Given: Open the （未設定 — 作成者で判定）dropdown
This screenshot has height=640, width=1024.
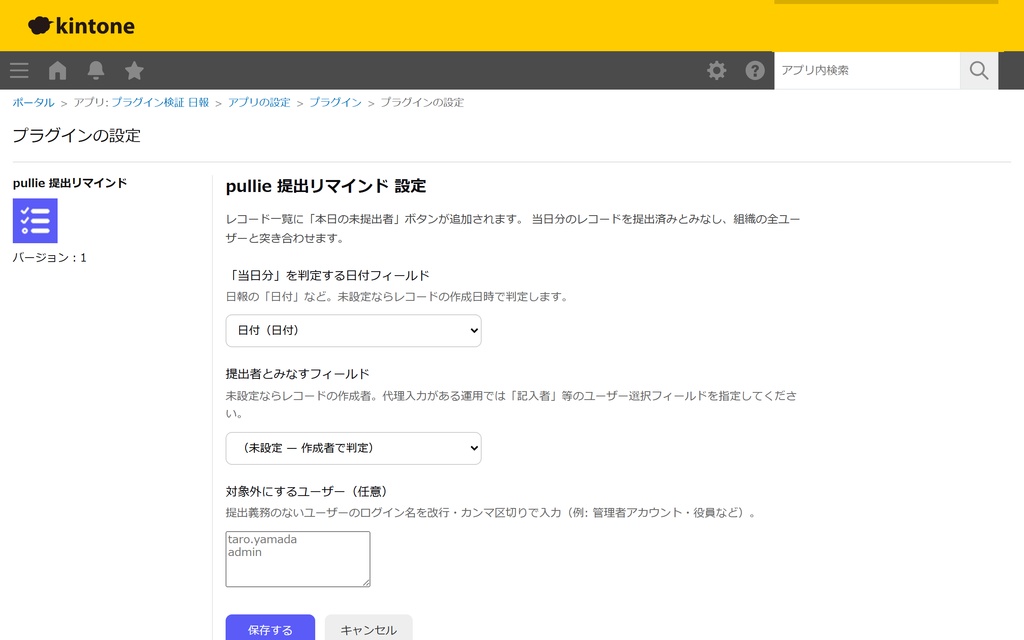Looking at the screenshot, I should [x=353, y=448].
